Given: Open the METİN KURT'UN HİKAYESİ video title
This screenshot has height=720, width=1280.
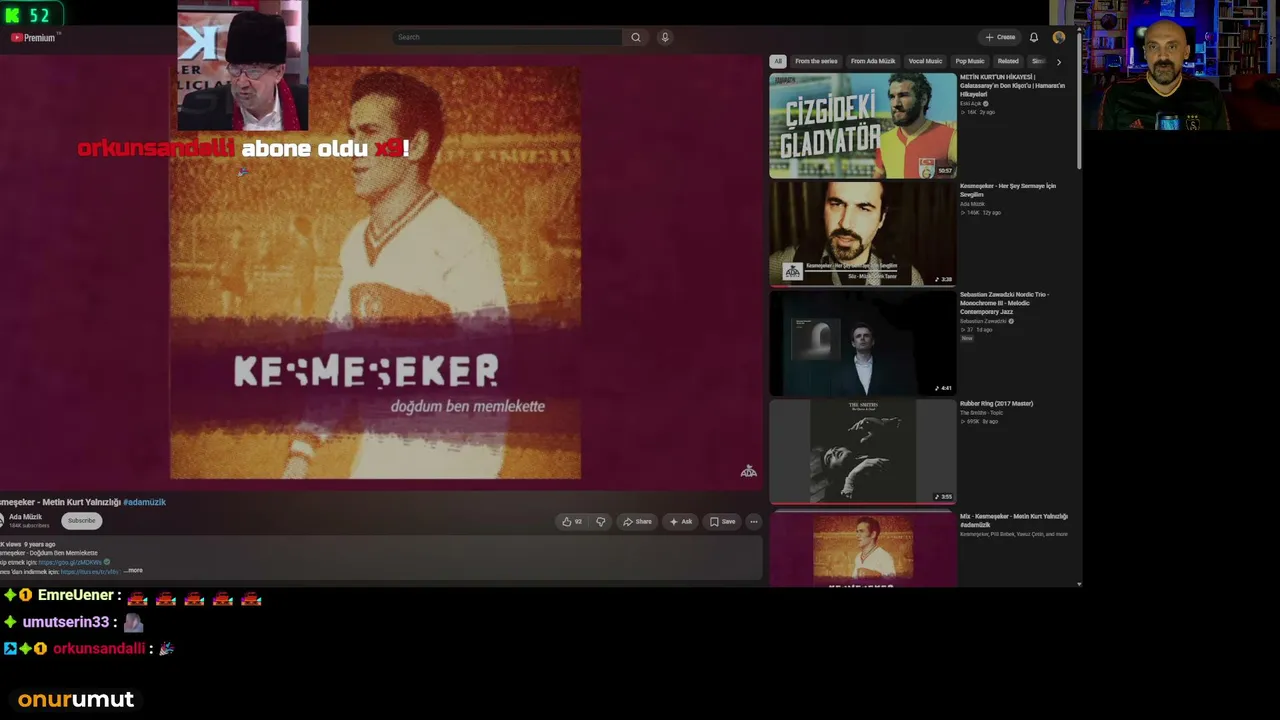Looking at the screenshot, I should point(1012,85).
